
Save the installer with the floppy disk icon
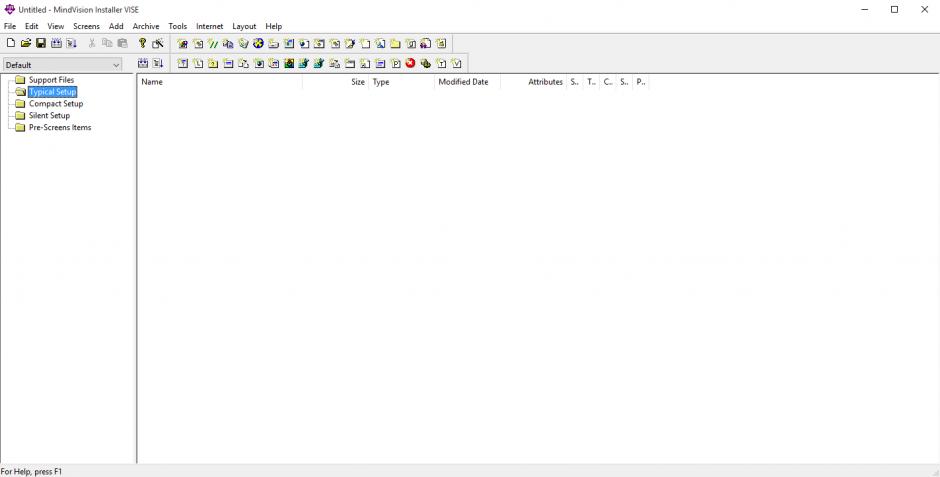[x=41, y=43]
